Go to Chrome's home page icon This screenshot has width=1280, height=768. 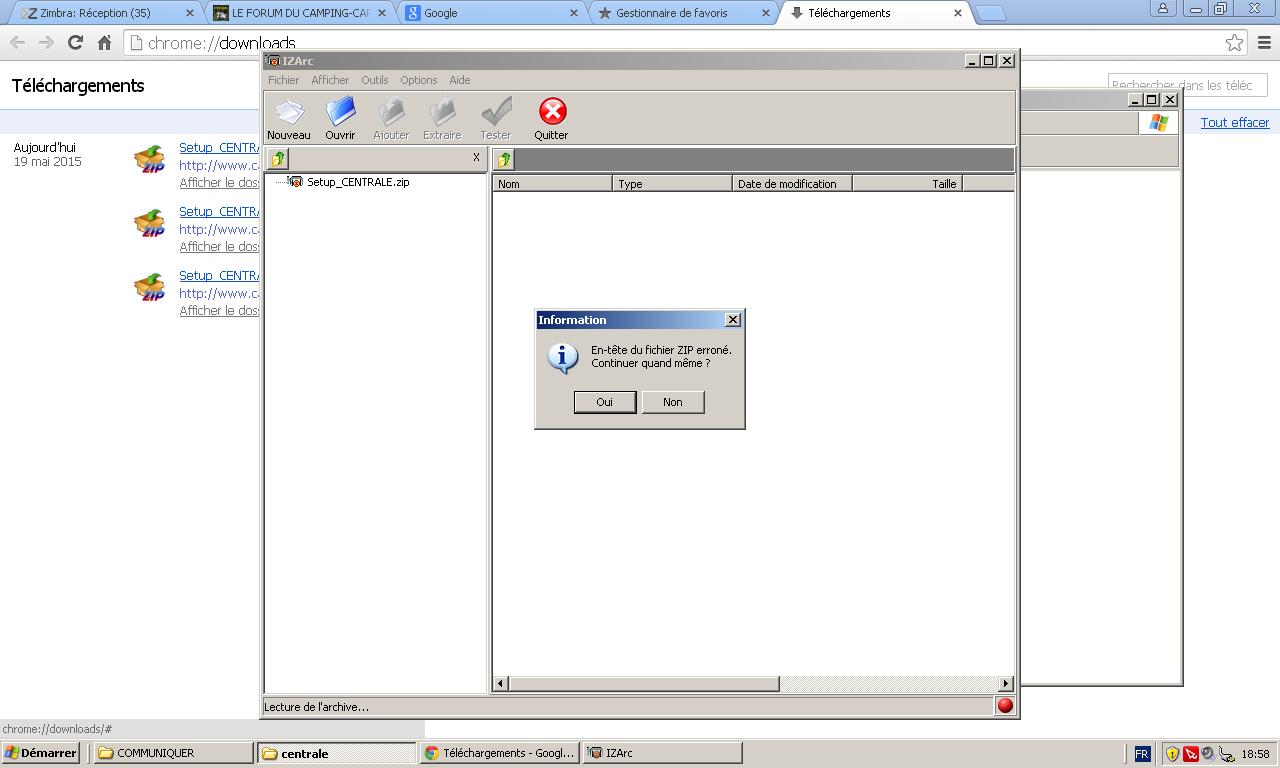click(104, 43)
